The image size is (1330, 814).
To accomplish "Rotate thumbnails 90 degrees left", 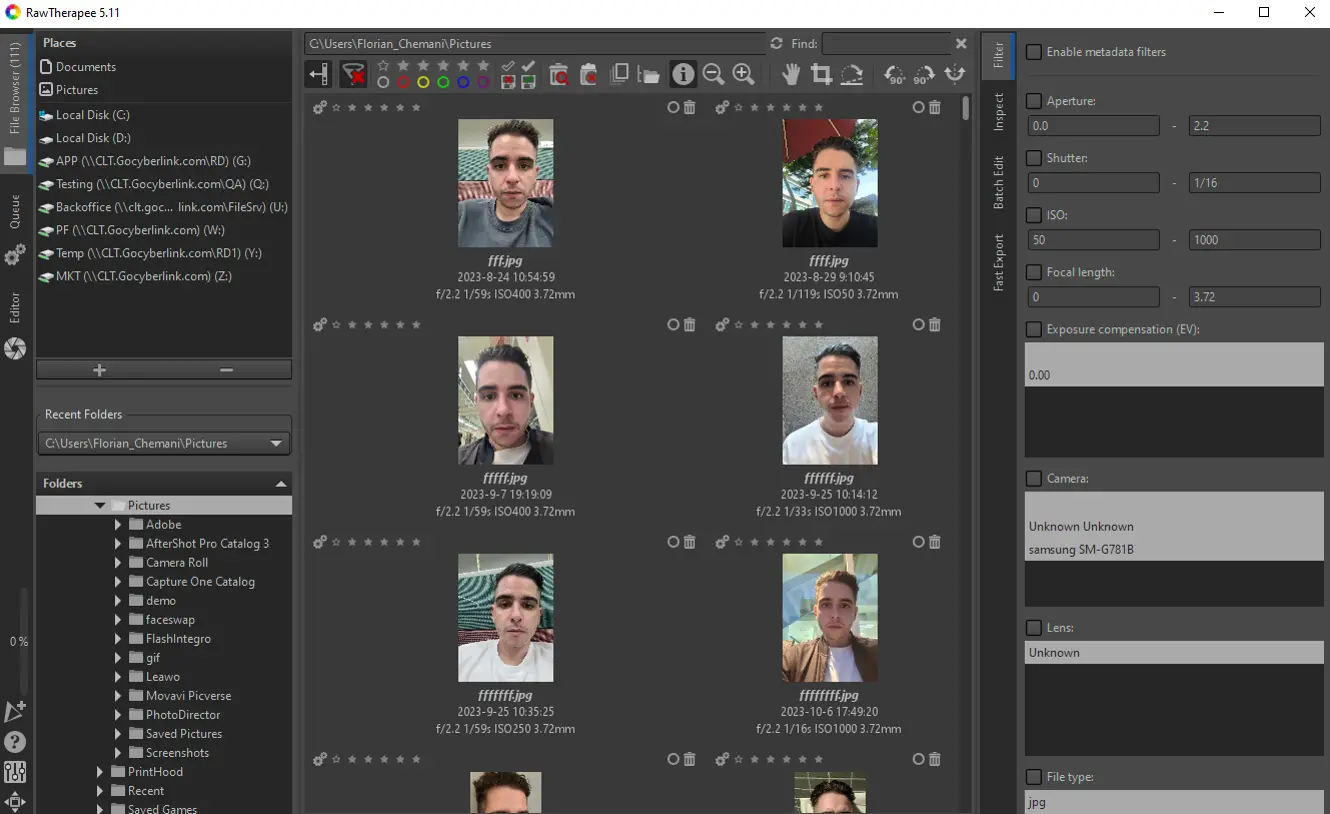I will (x=895, y=74).
